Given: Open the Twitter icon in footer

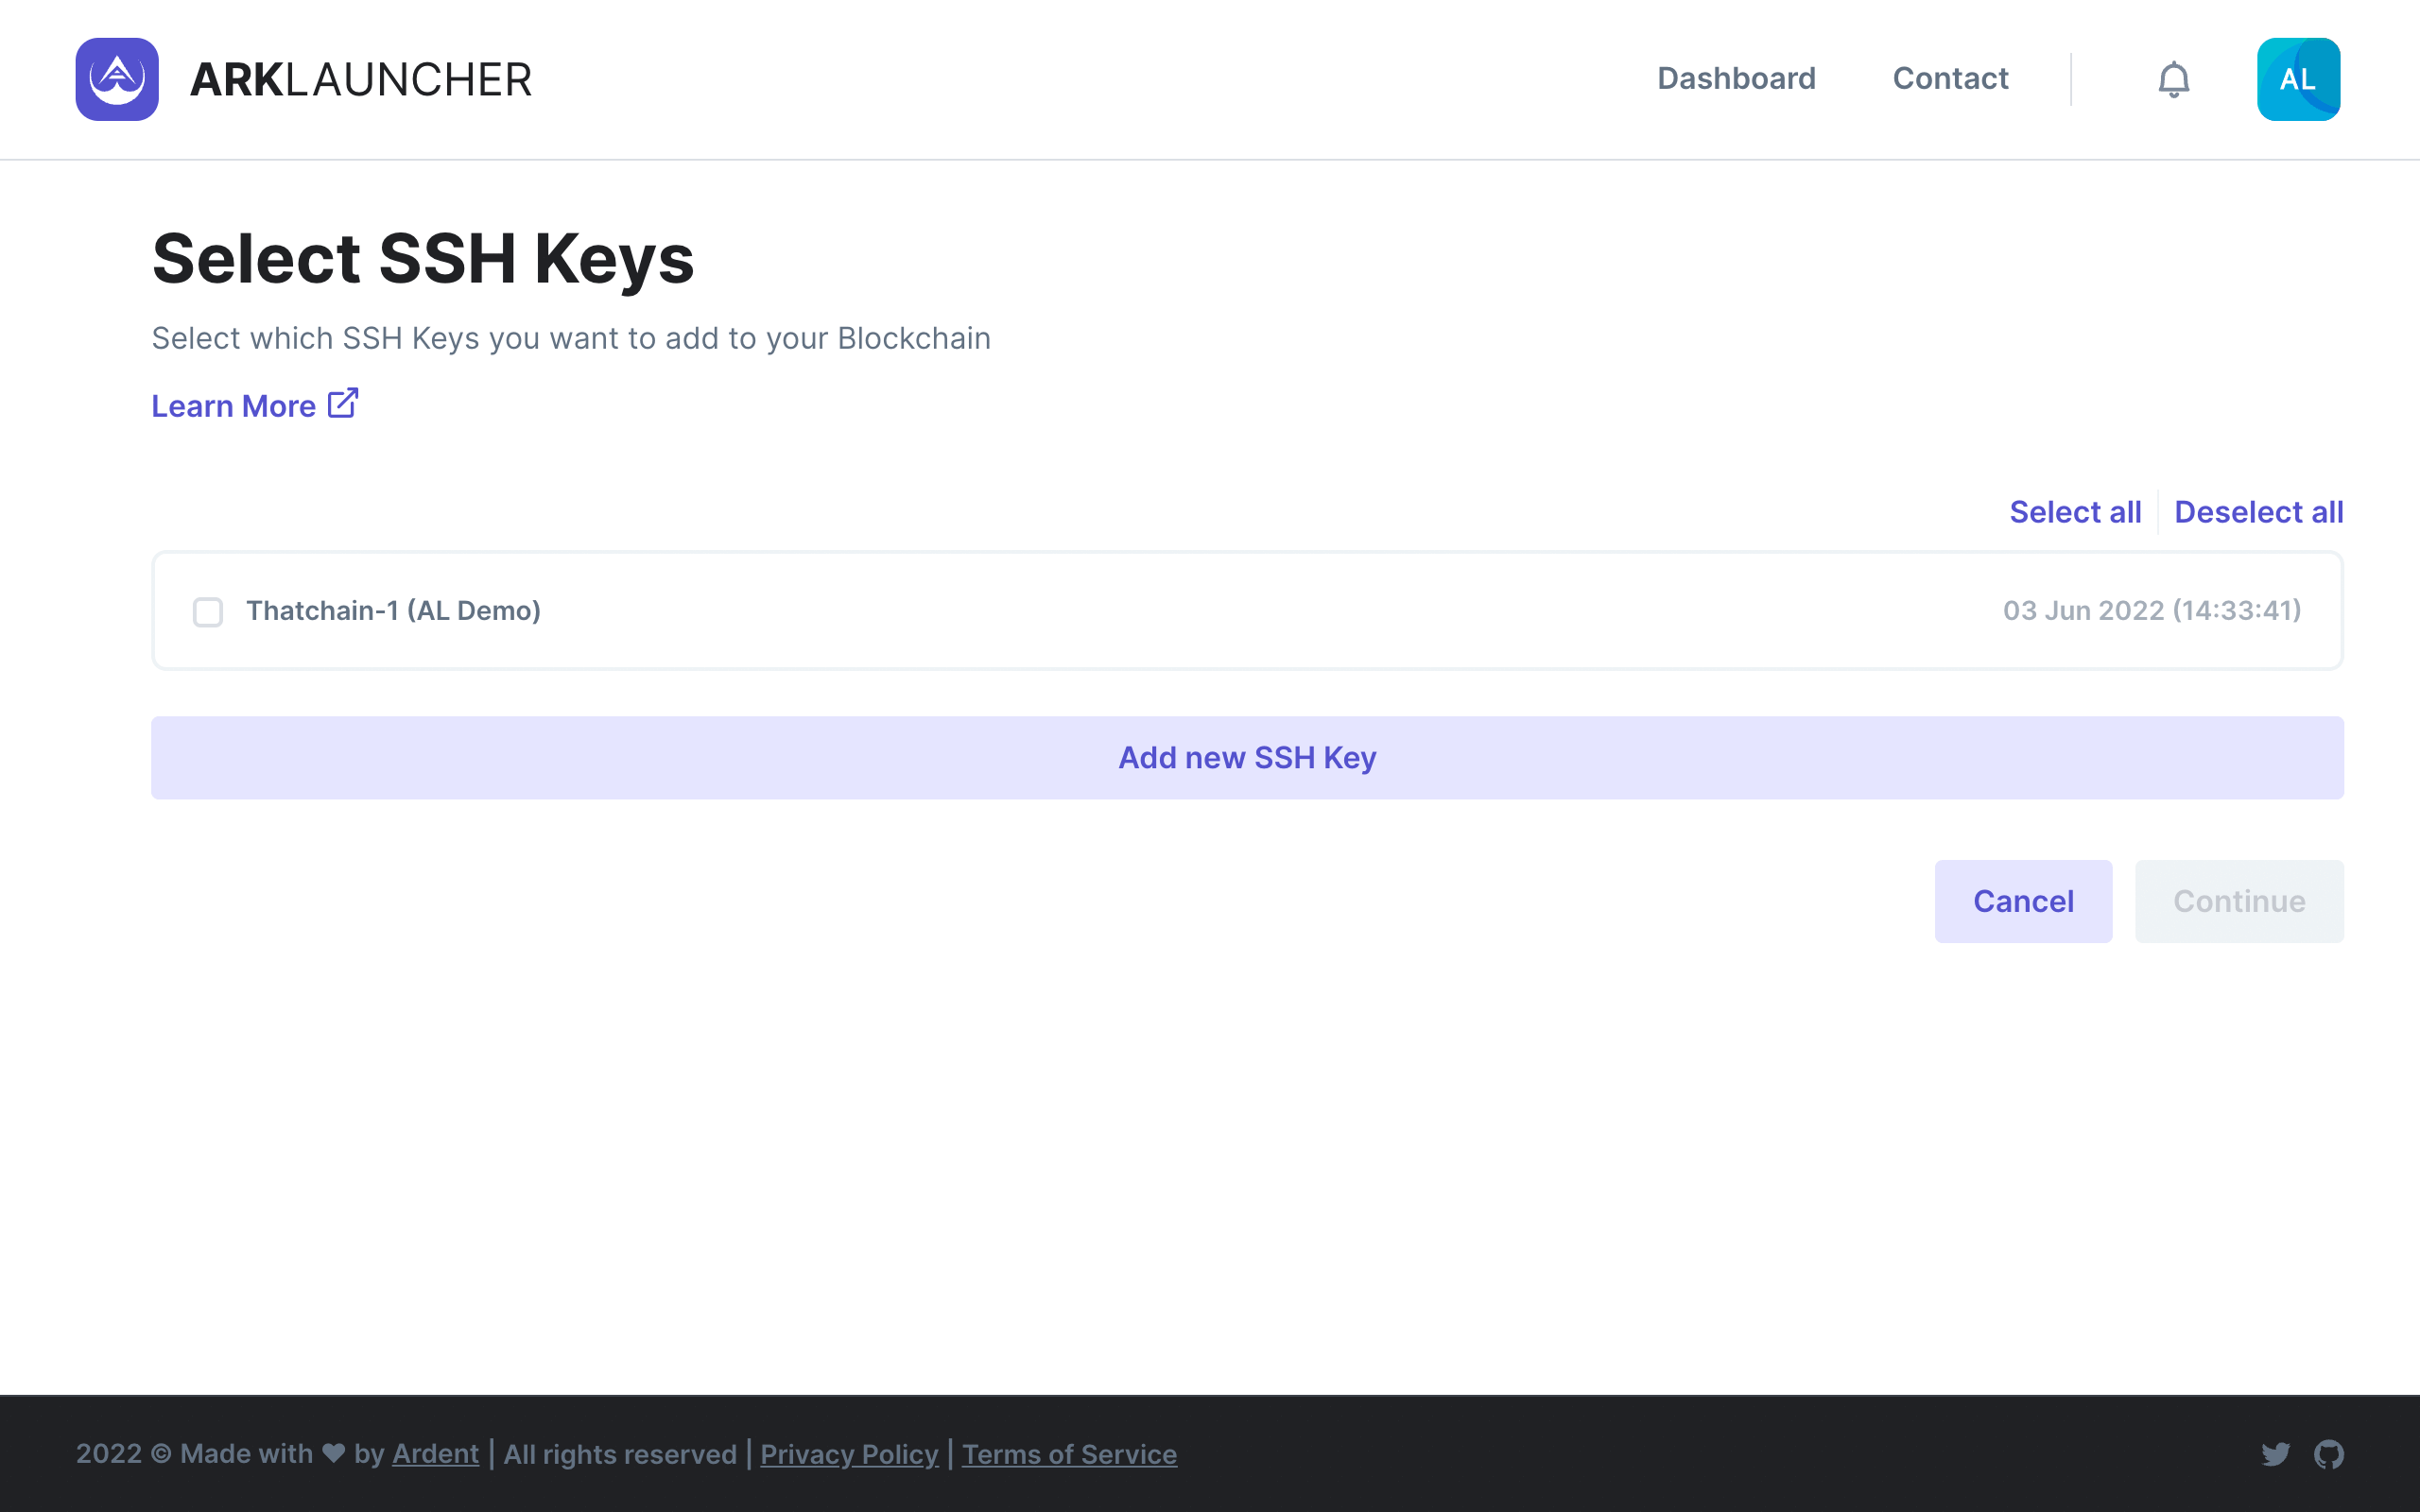Looking at the screenshot, I should [2275, 1454].
